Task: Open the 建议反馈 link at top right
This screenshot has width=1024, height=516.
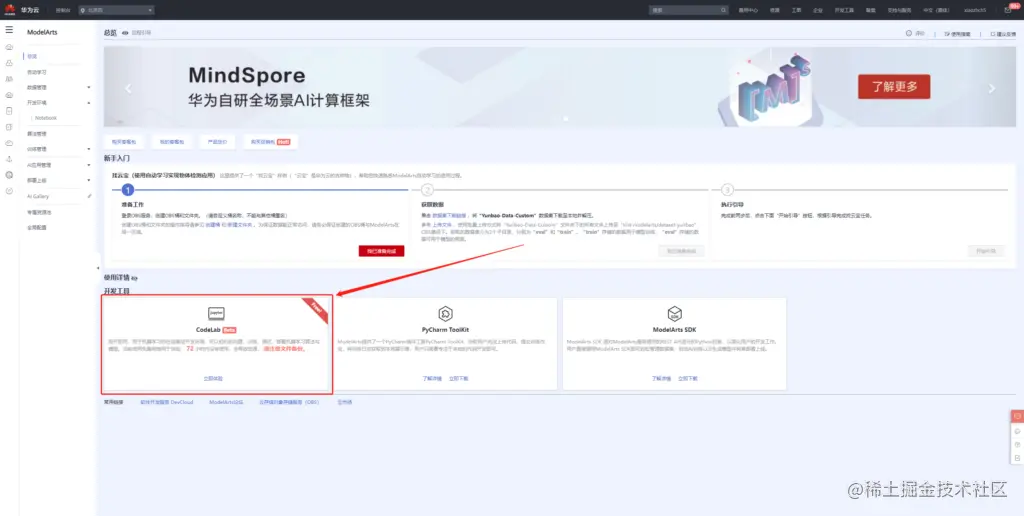Action: coord(1003,33)
